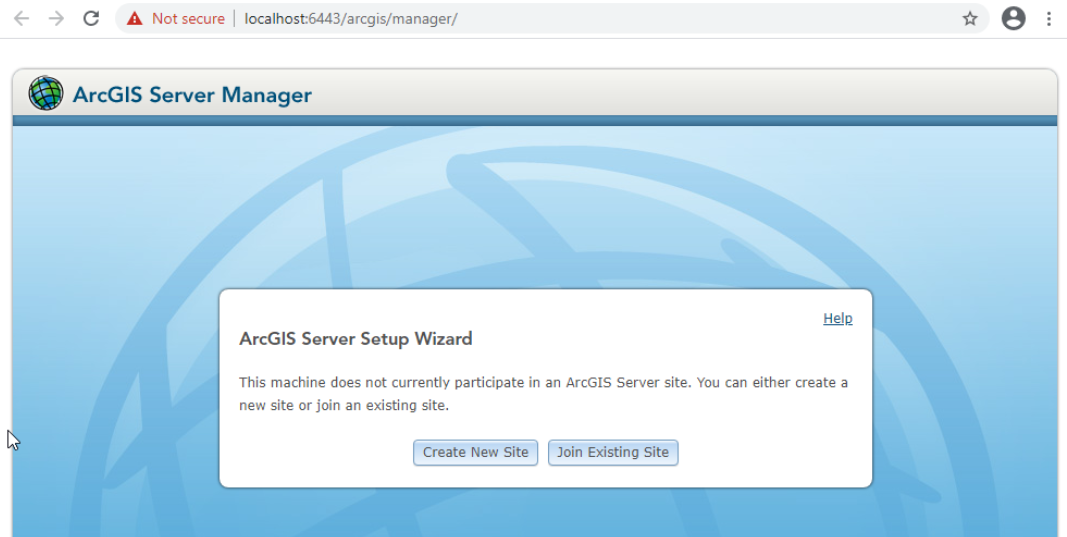Image resolution: width=1067 pixels, height=537 pixels.
Task: Open the Help link in wizard
Action: 838,319
